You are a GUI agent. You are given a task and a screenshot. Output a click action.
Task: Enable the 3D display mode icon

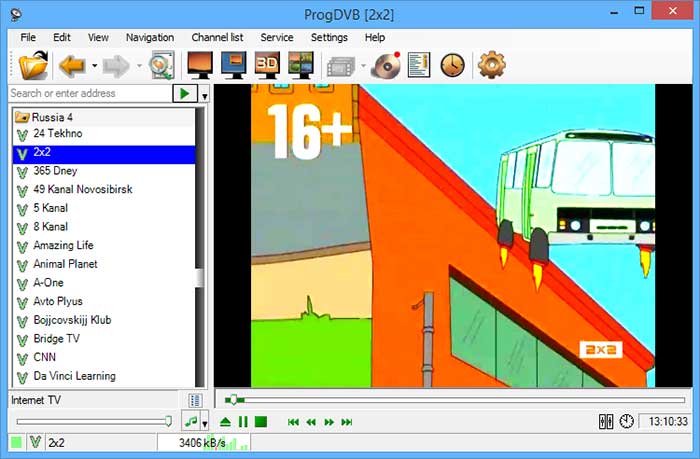267,65
